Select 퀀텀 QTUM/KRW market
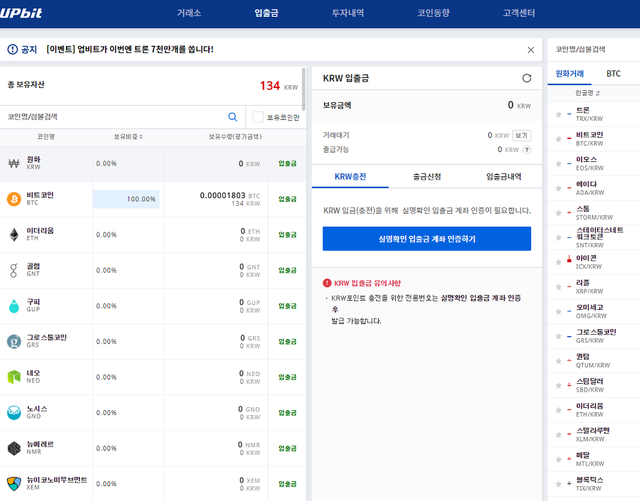Viewport: 640px width, 501px height. coord(593,361)
